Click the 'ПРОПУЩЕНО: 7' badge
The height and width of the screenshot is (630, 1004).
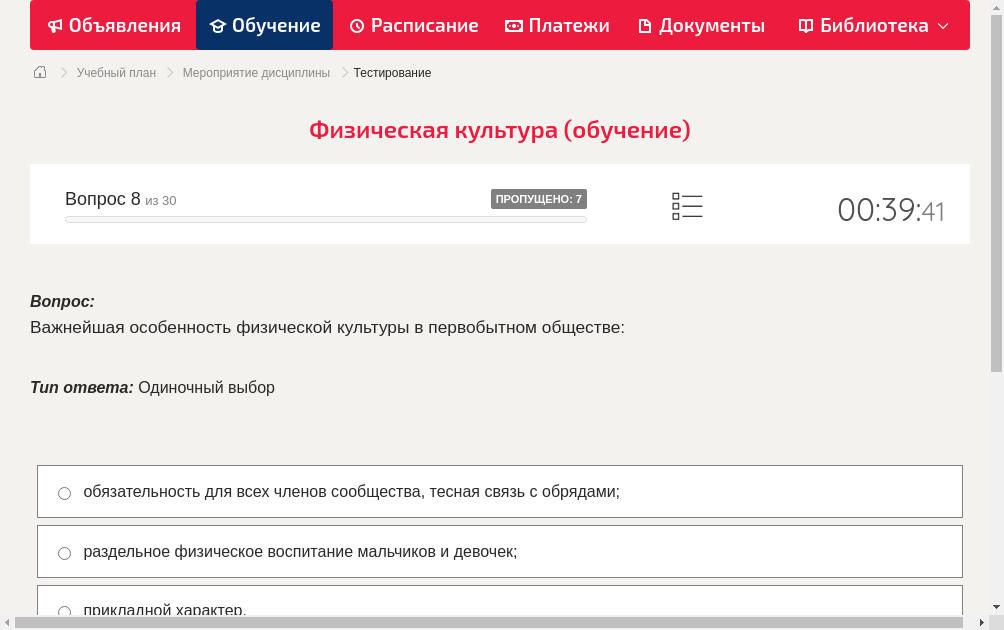pyautogui.click(x=540, y=198)
